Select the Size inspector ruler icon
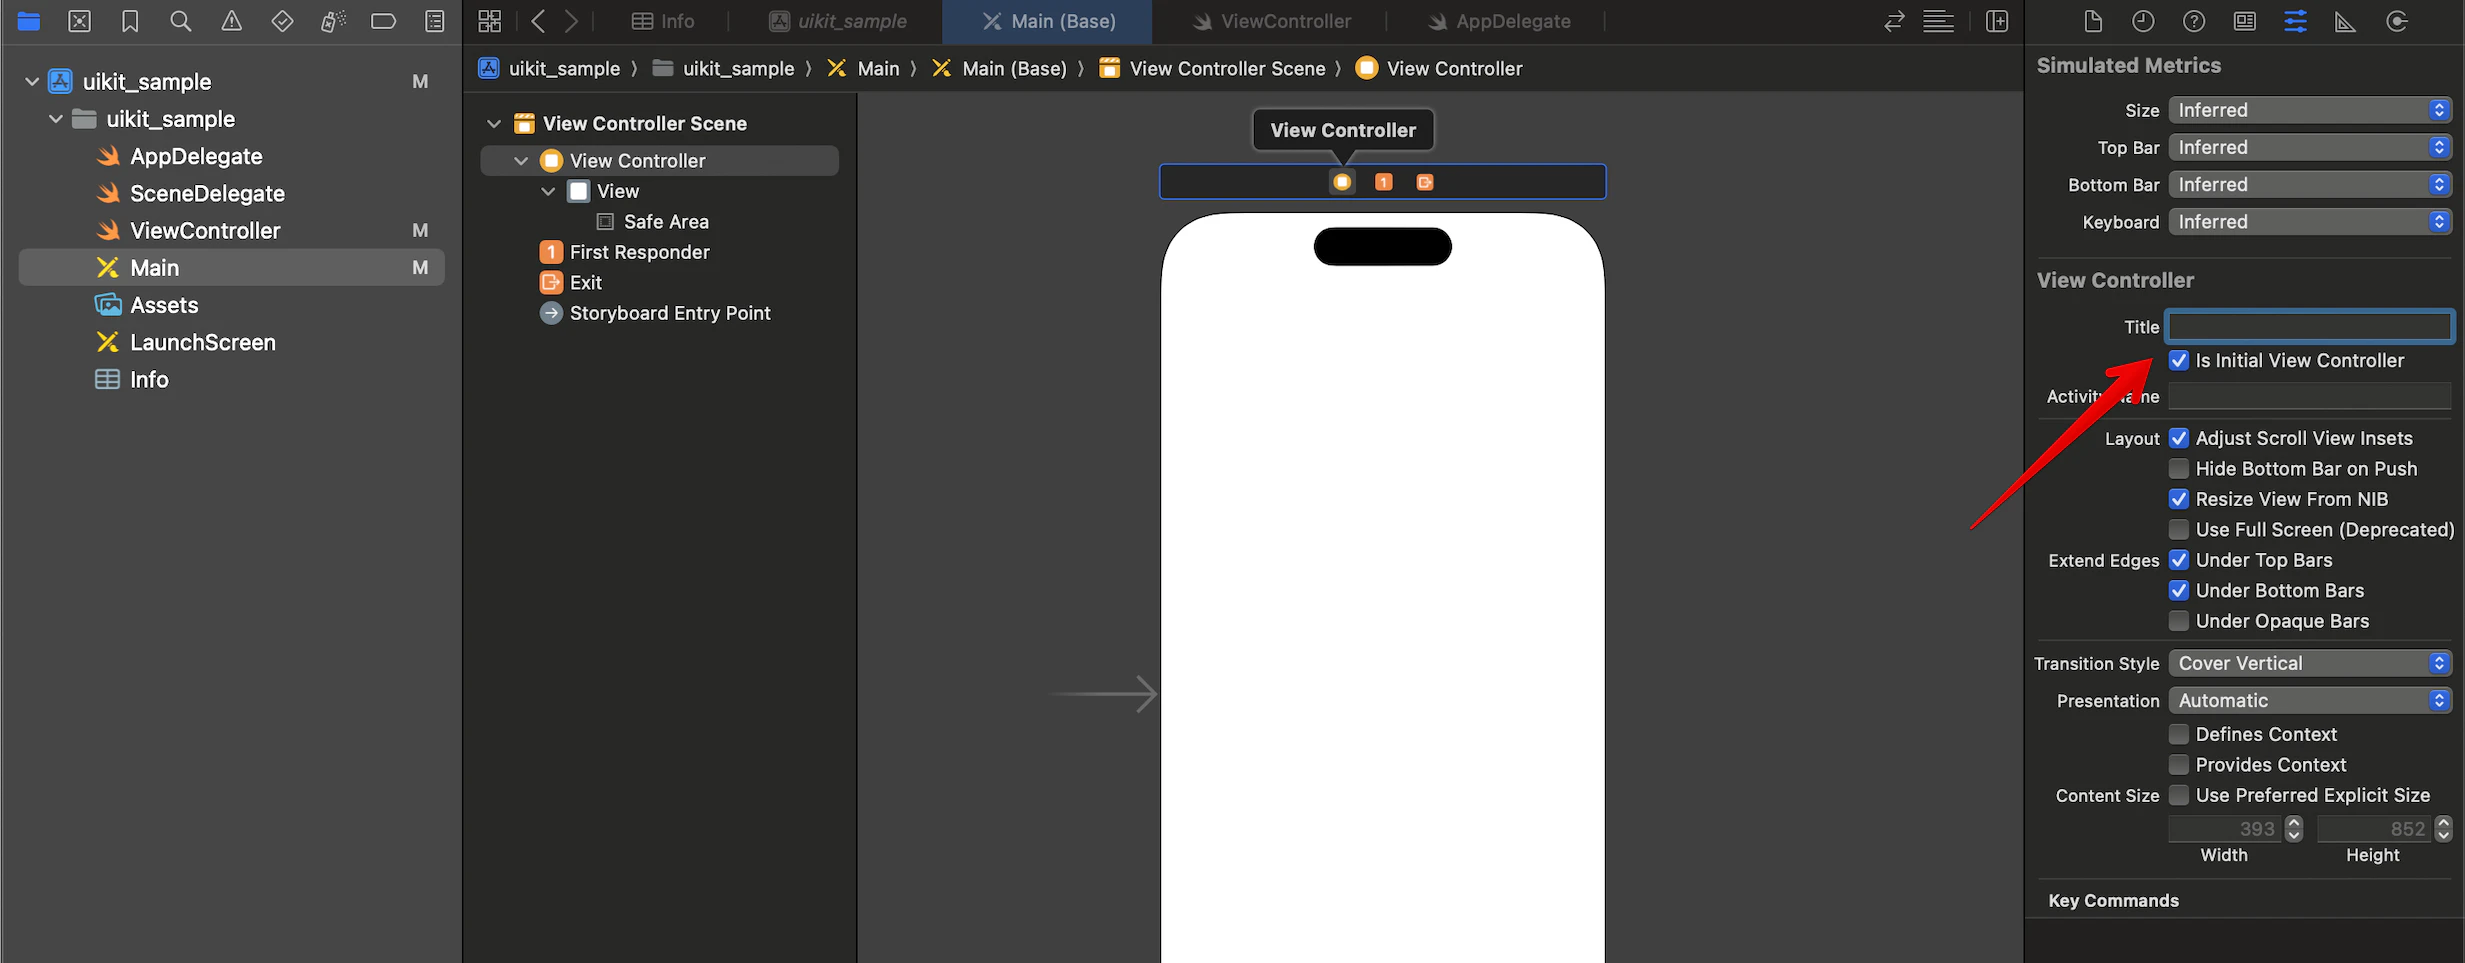 [x=2345, y=21]
